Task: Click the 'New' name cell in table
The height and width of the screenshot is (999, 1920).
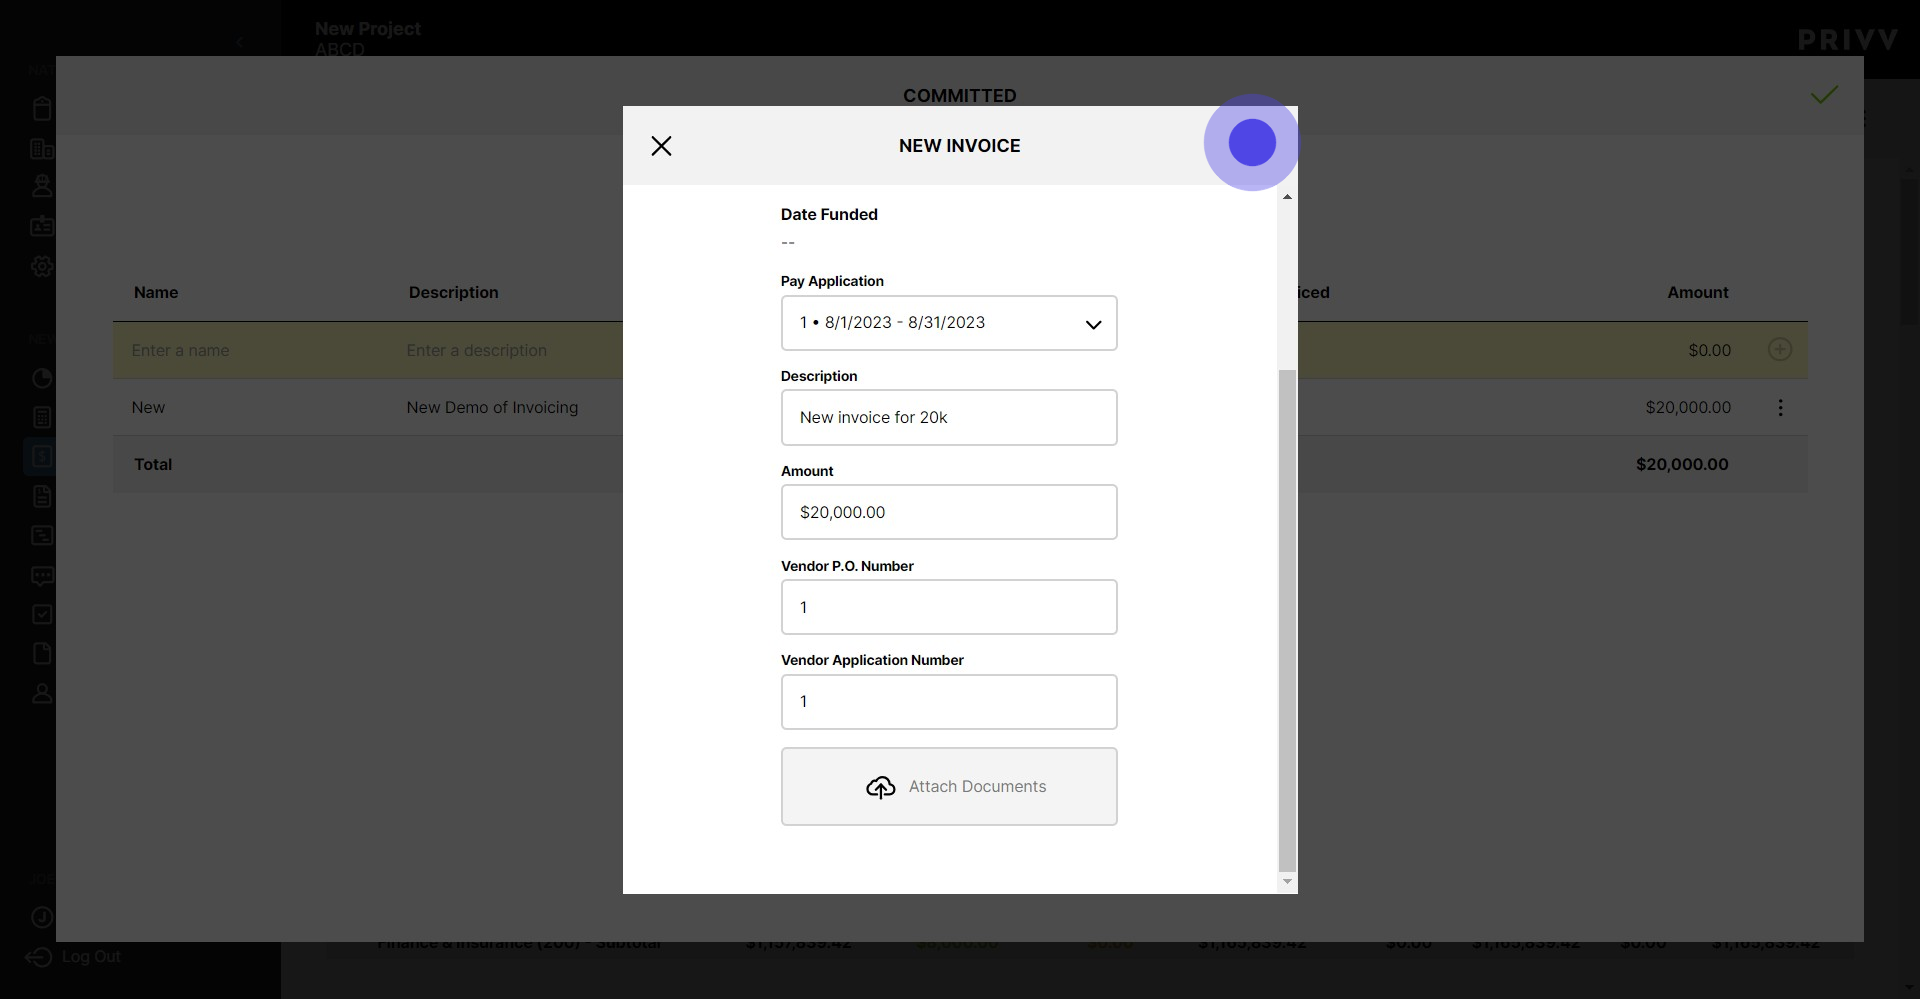Action: coord(148,408)
